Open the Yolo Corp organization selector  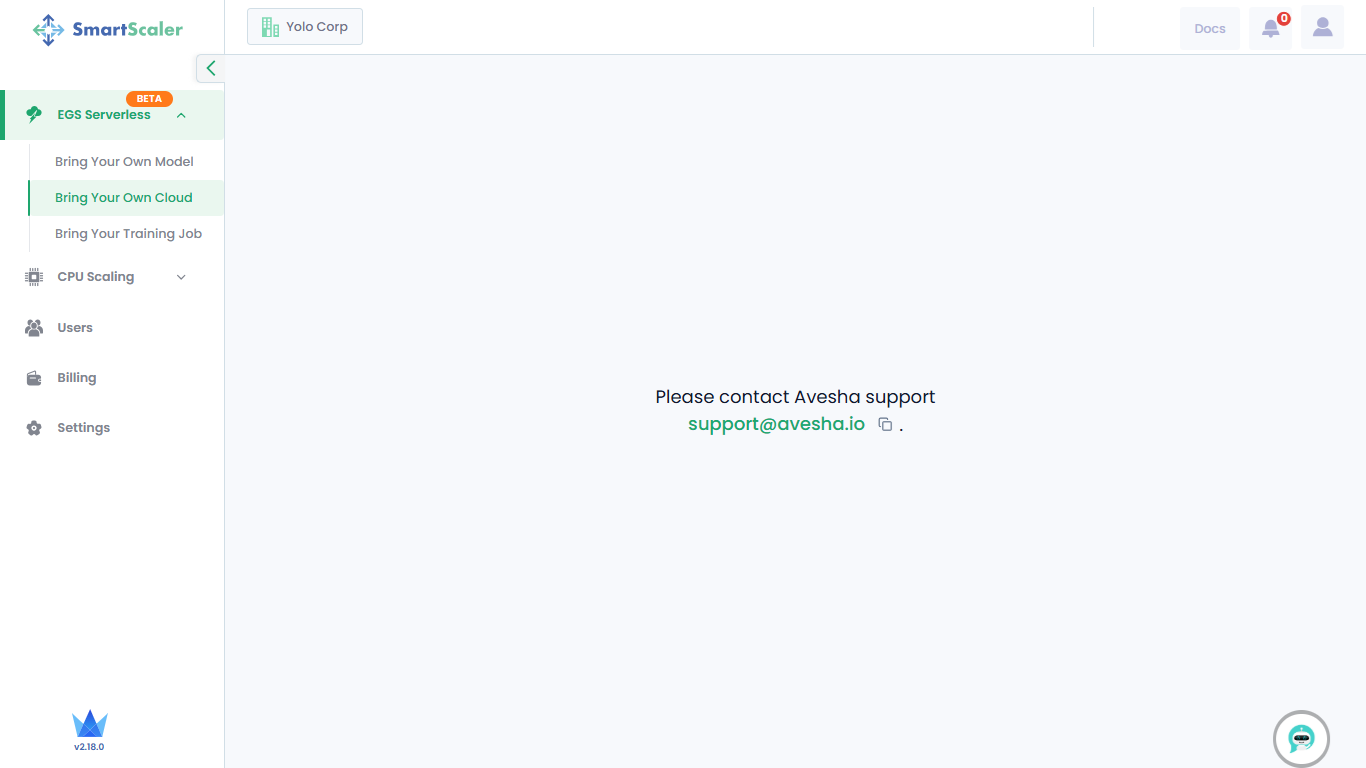[305, 27]
